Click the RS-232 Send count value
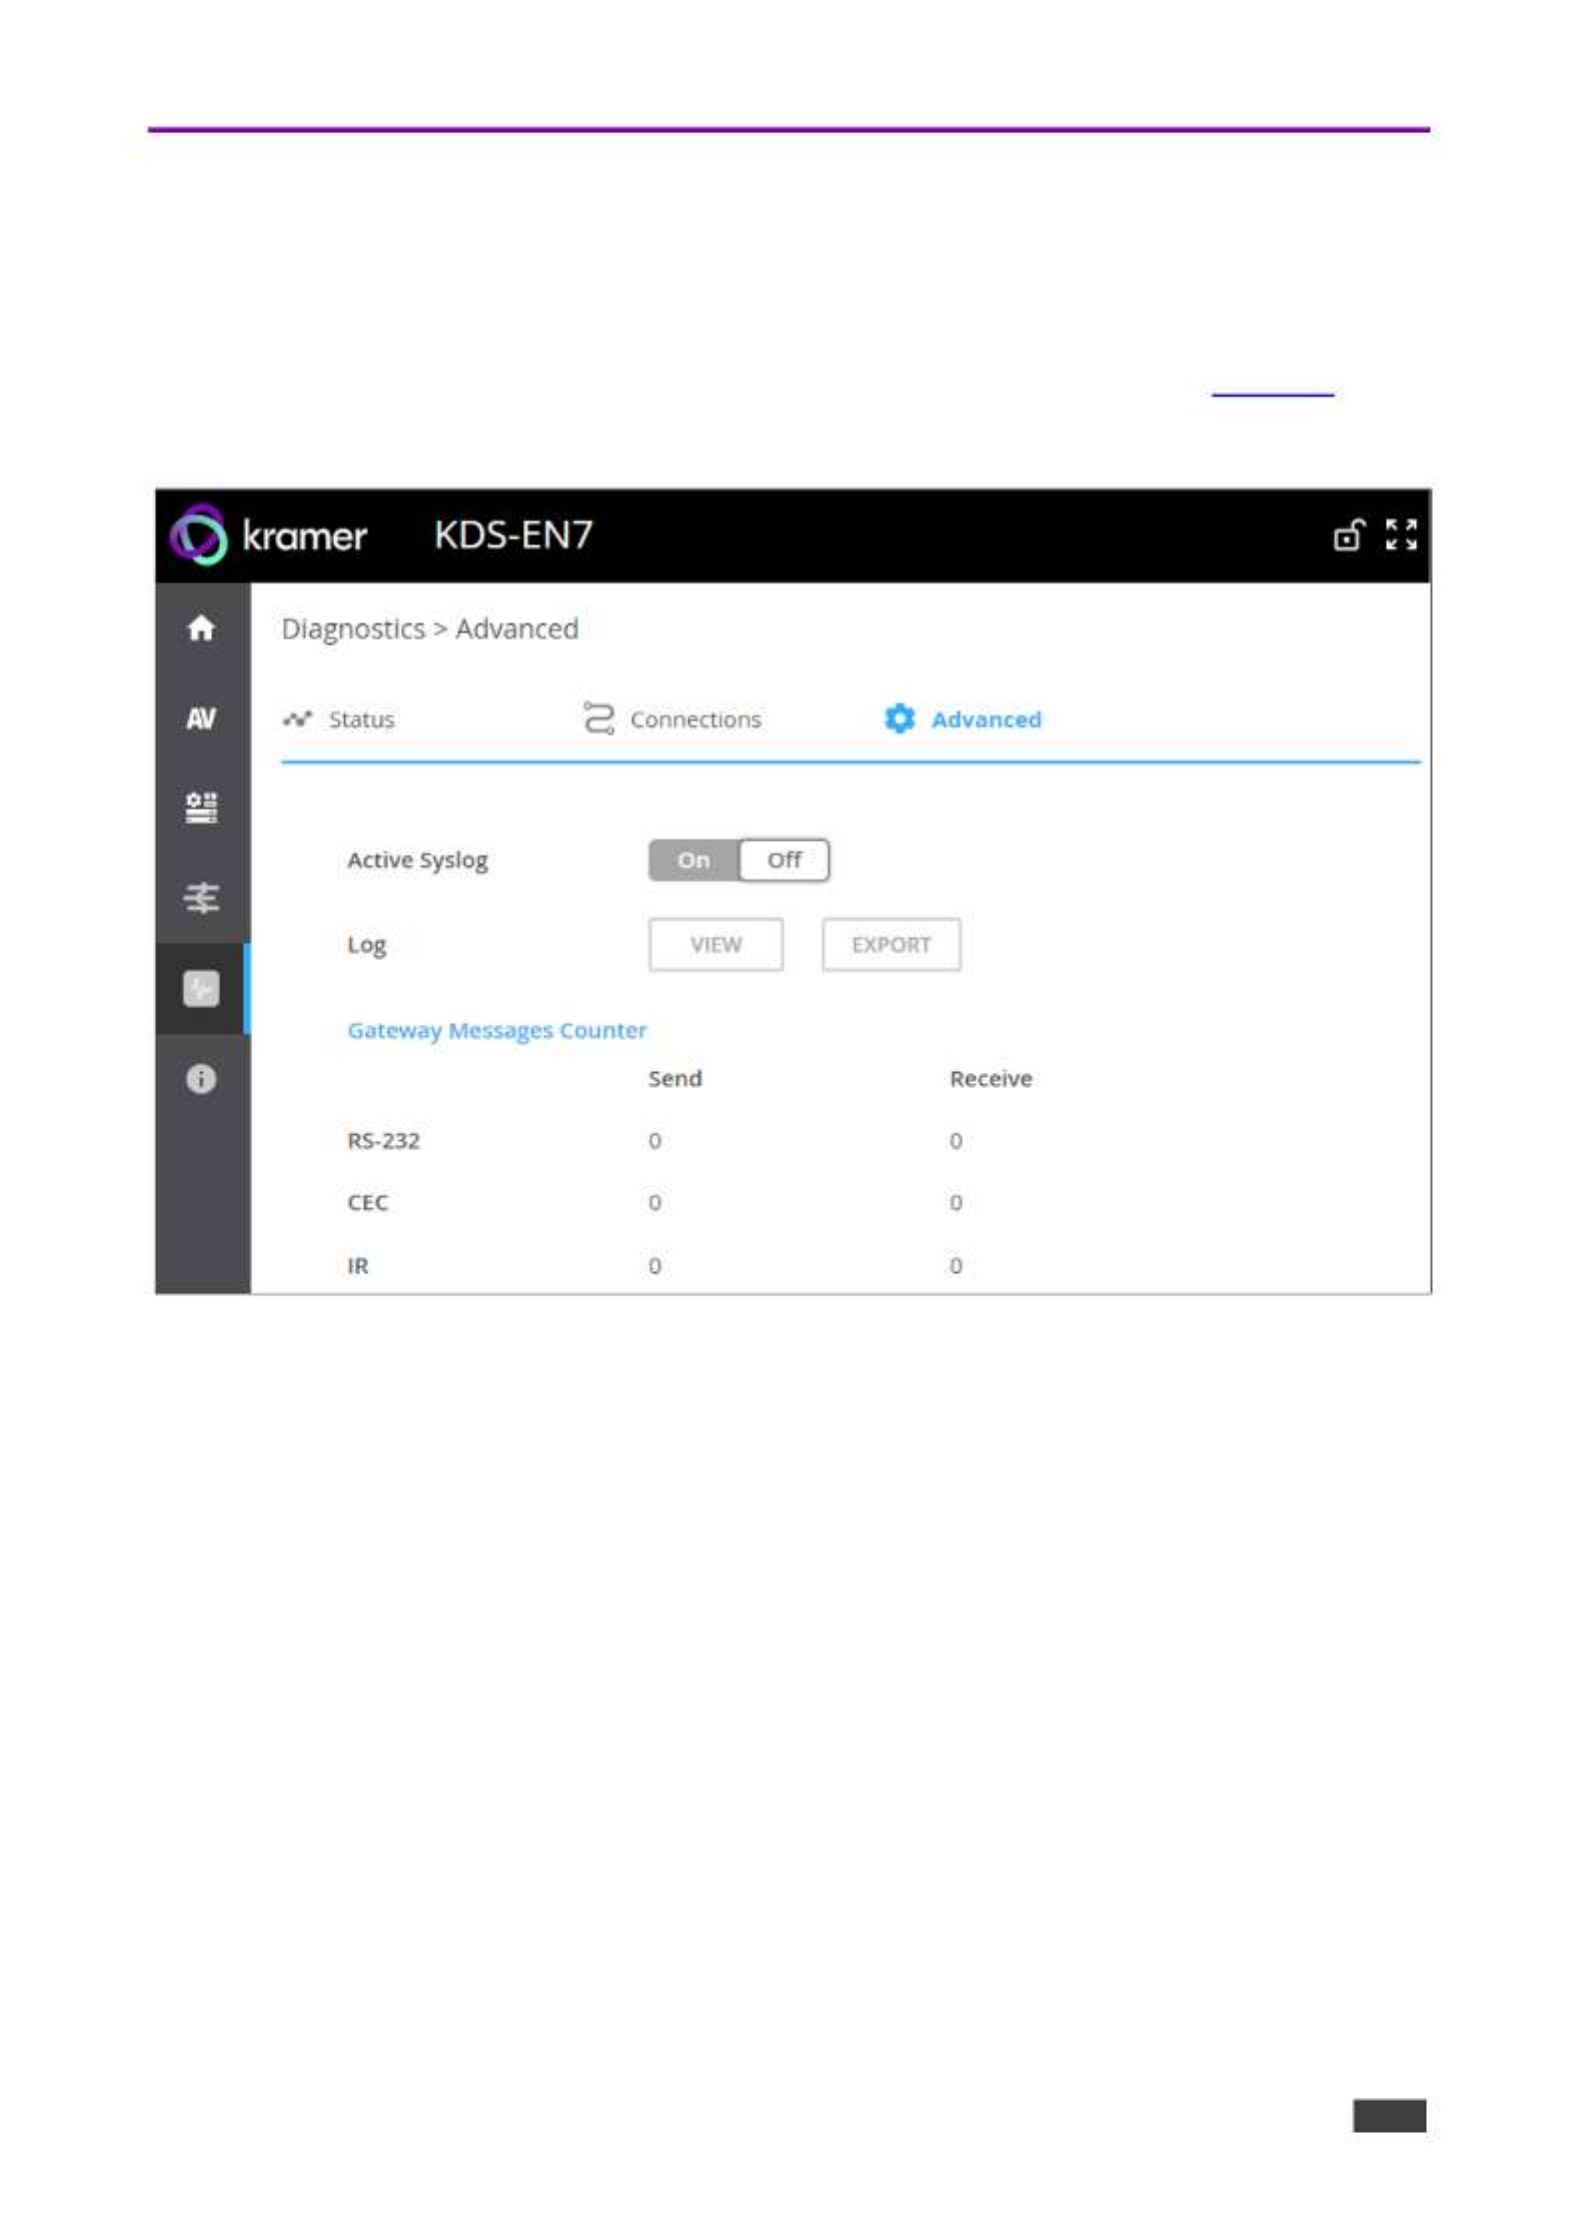 tap(655, 1140)
